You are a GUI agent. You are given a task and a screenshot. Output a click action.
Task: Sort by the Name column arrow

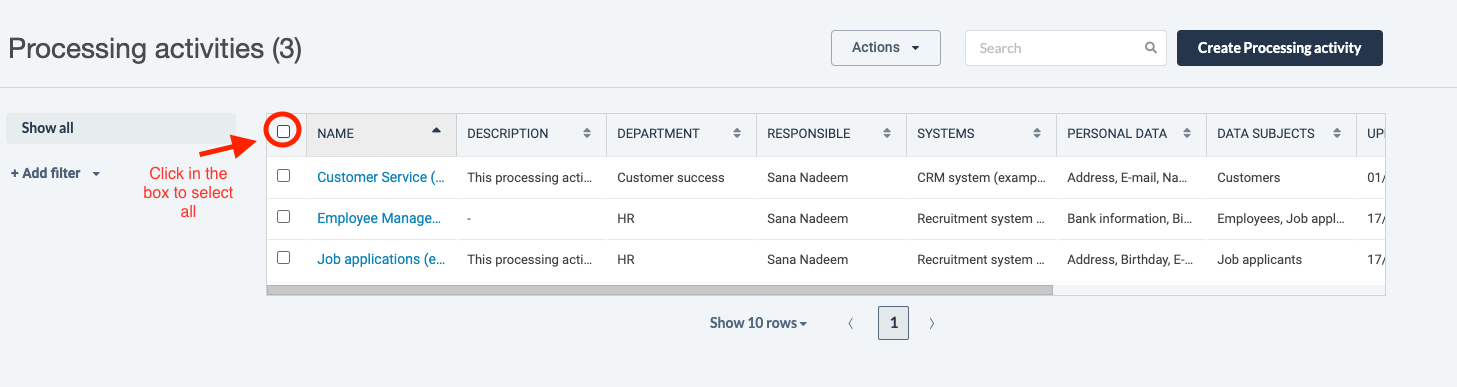pyautogui.click(x=436, y=130)
